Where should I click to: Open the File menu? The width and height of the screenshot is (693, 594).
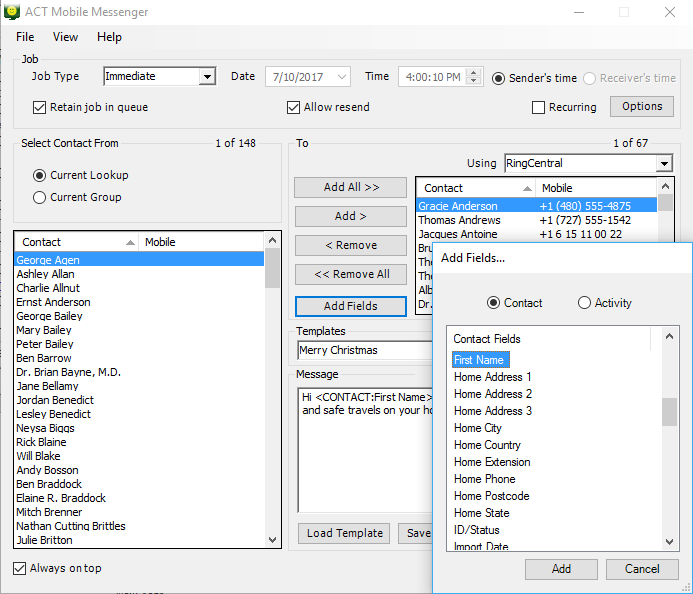tap(25, 37)
